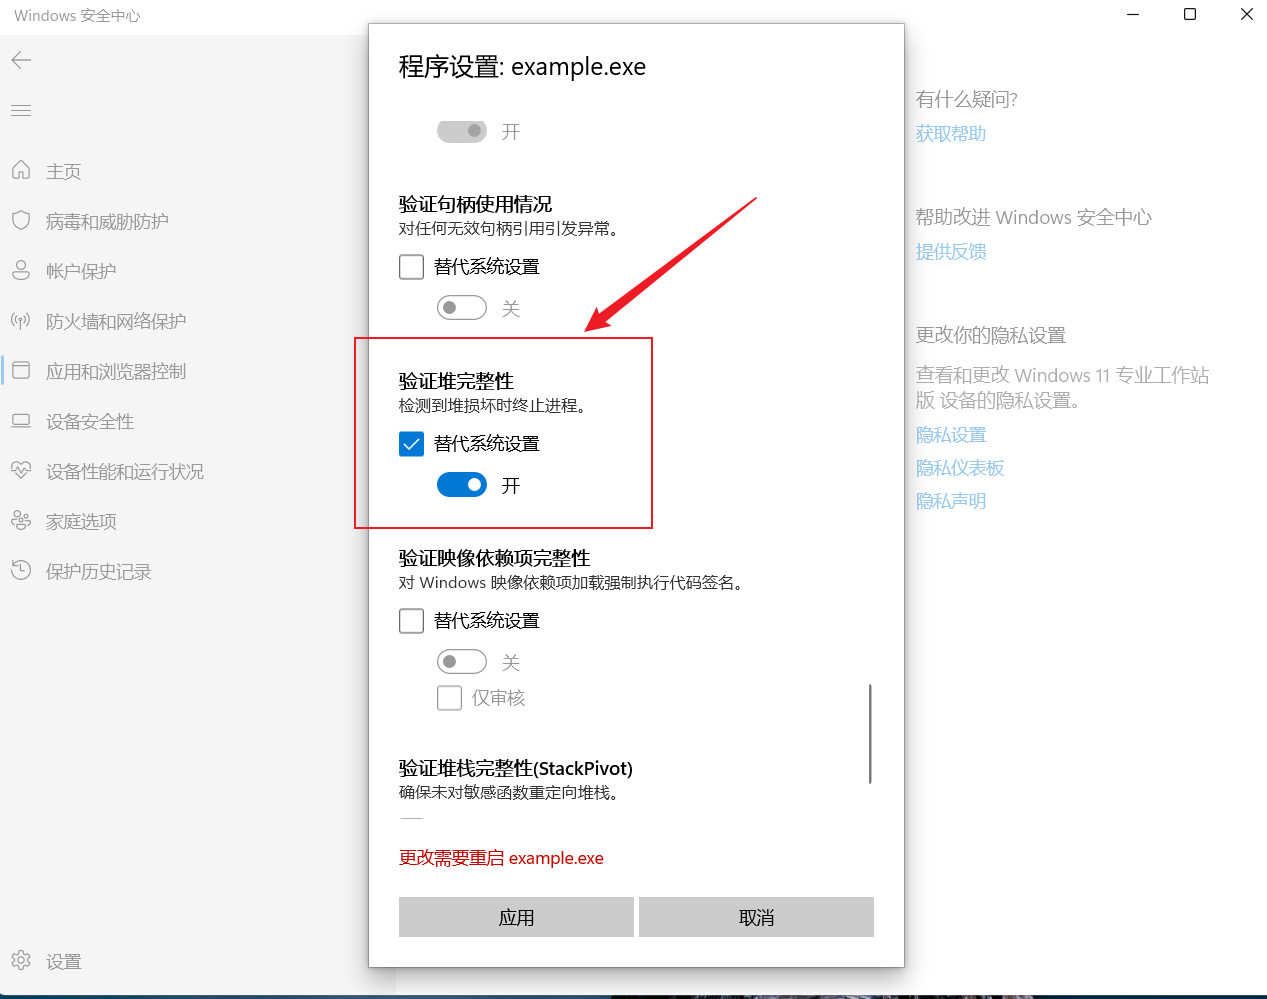The width and height of the screenshot is (1267, 999).
Task: Open 设备性能和运行状况 page
Action: pyautogui.click(x=125, y=471)
